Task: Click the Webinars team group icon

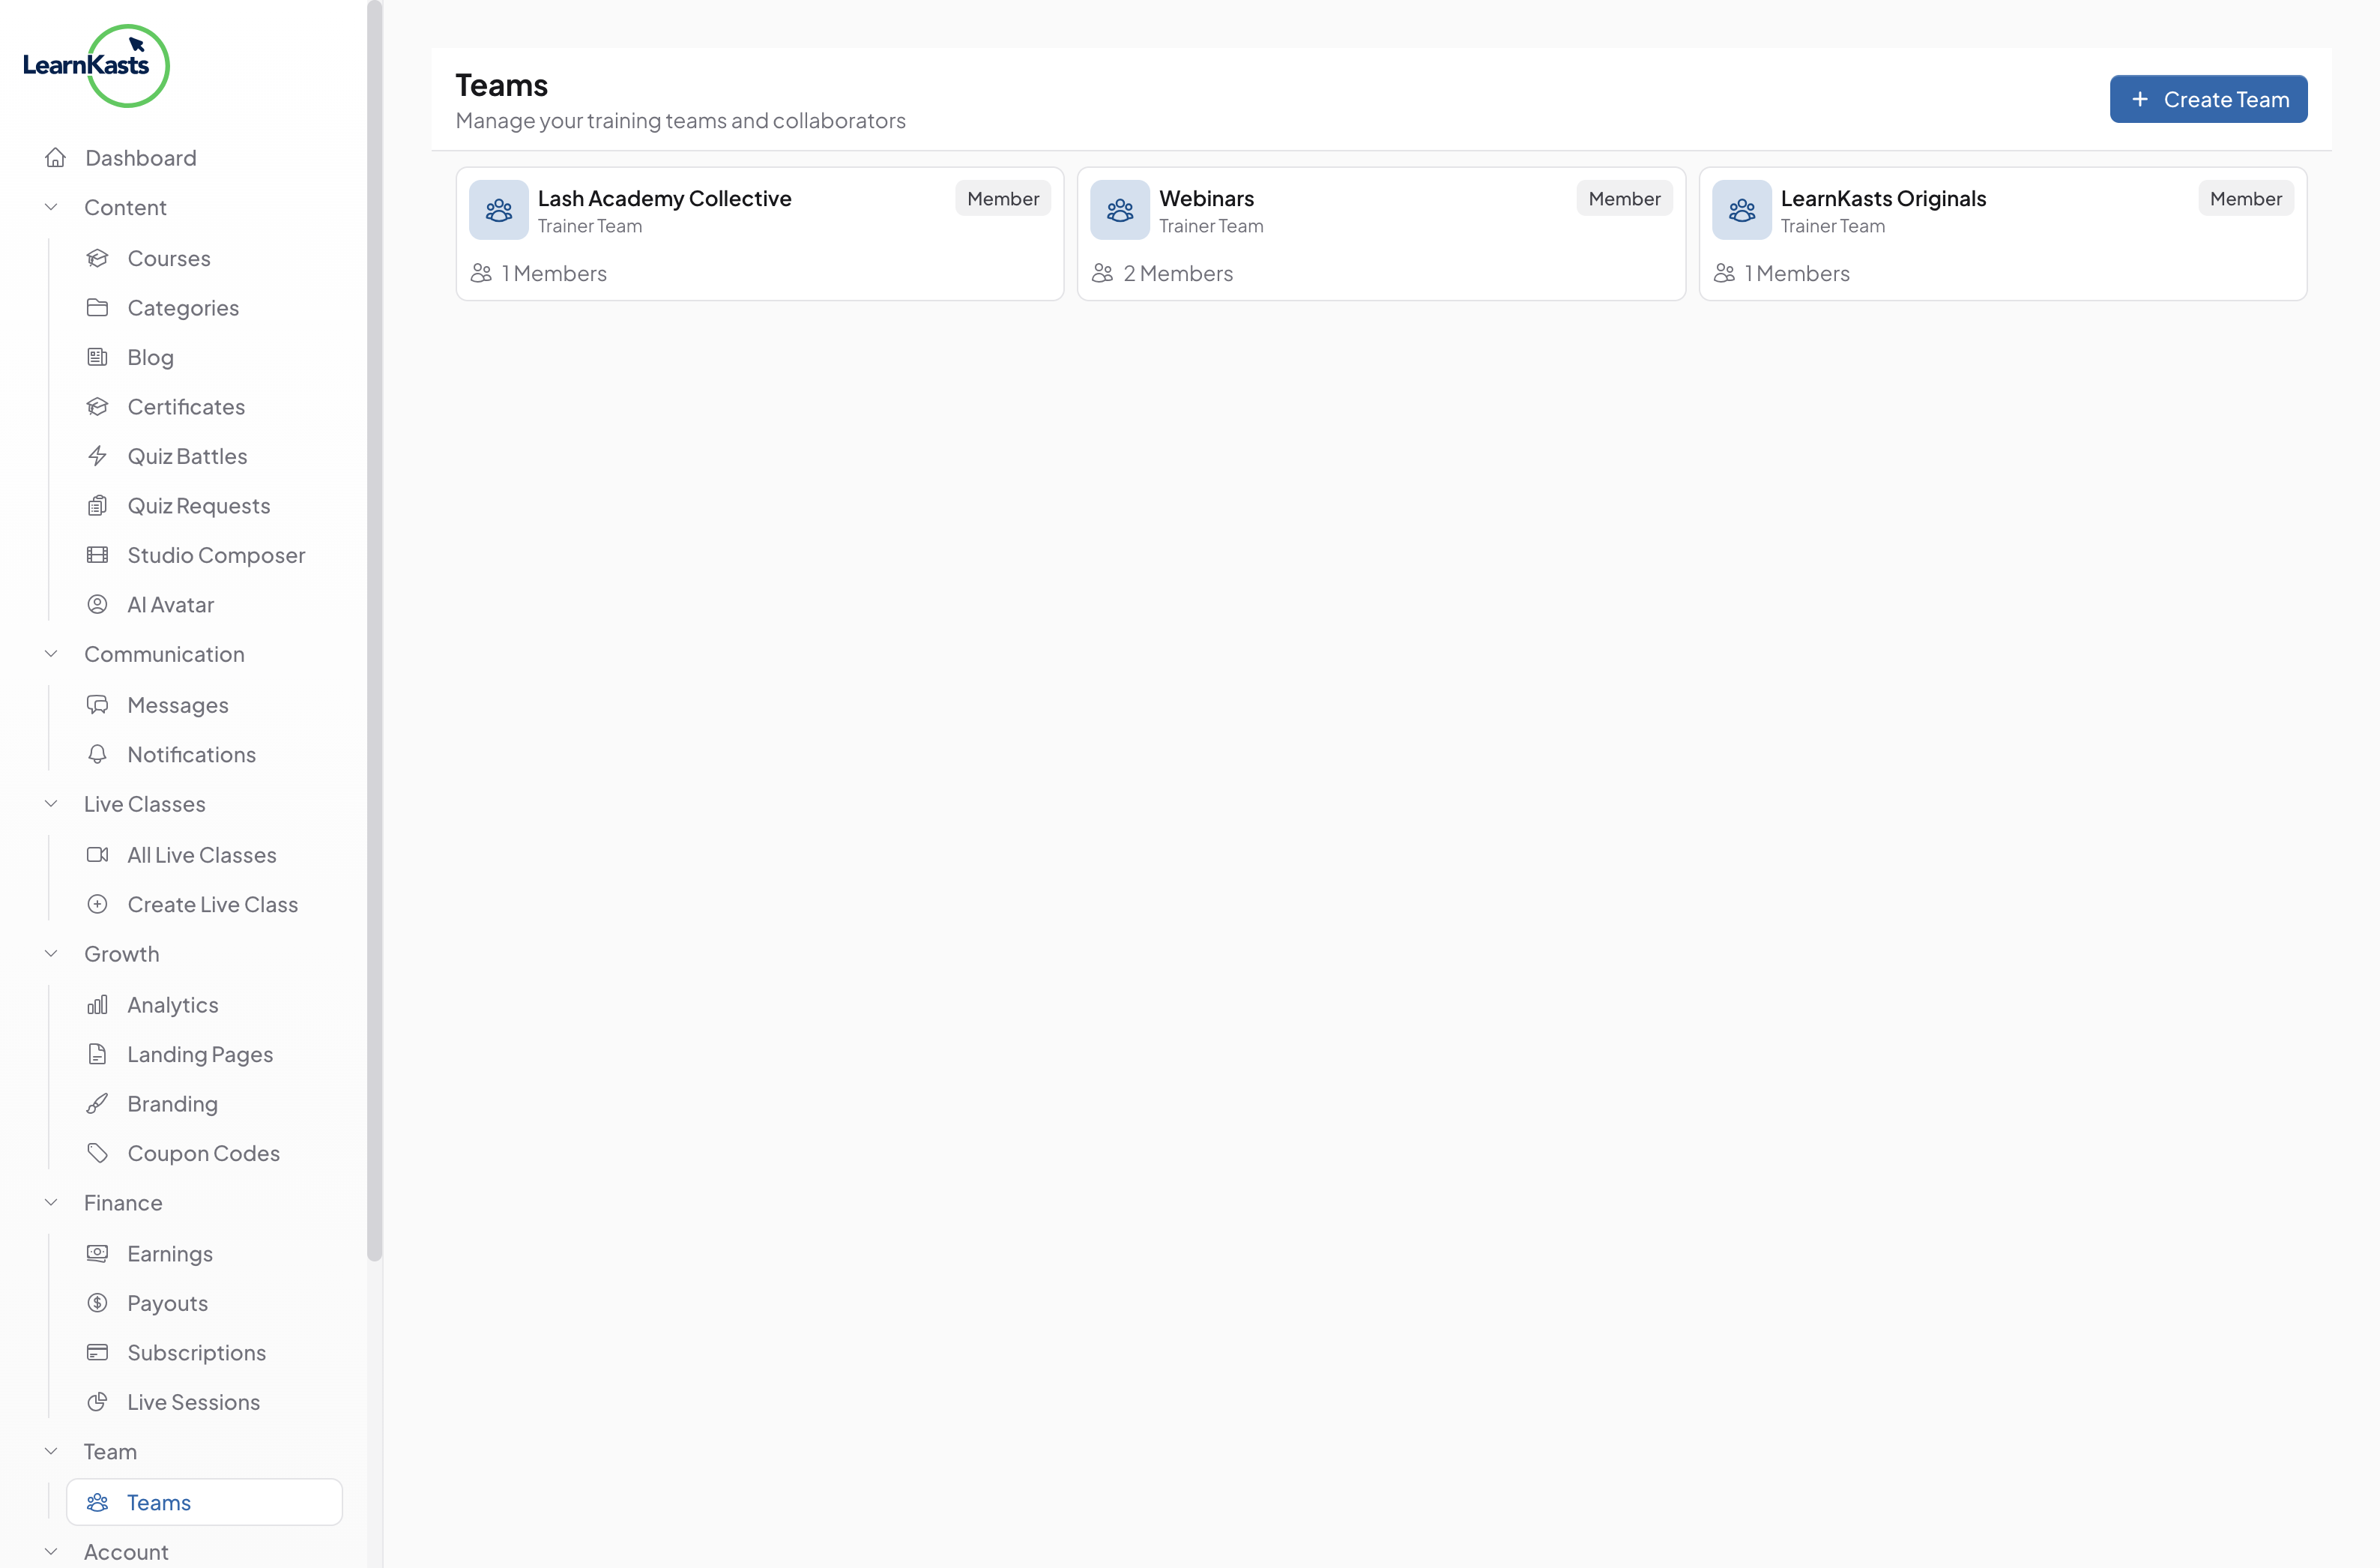Action: (x=1119, y=210)
